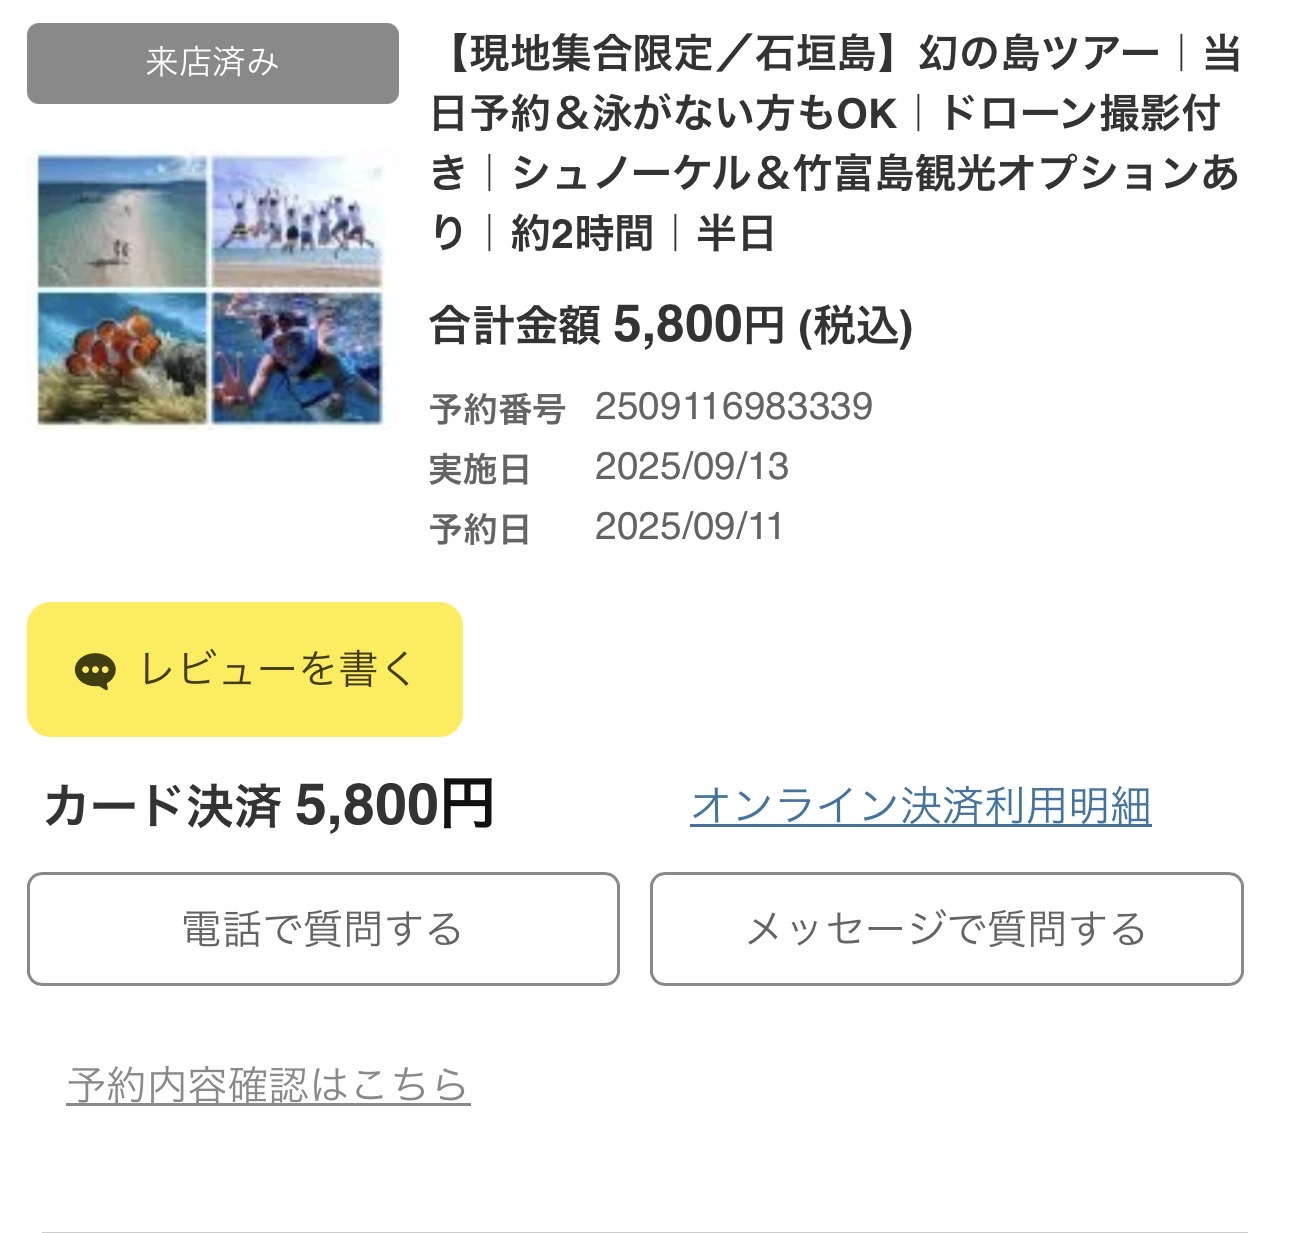This screenshot has height=1233, width=1290.
Task: Click the 来店済み status badge
Action: 212,63
